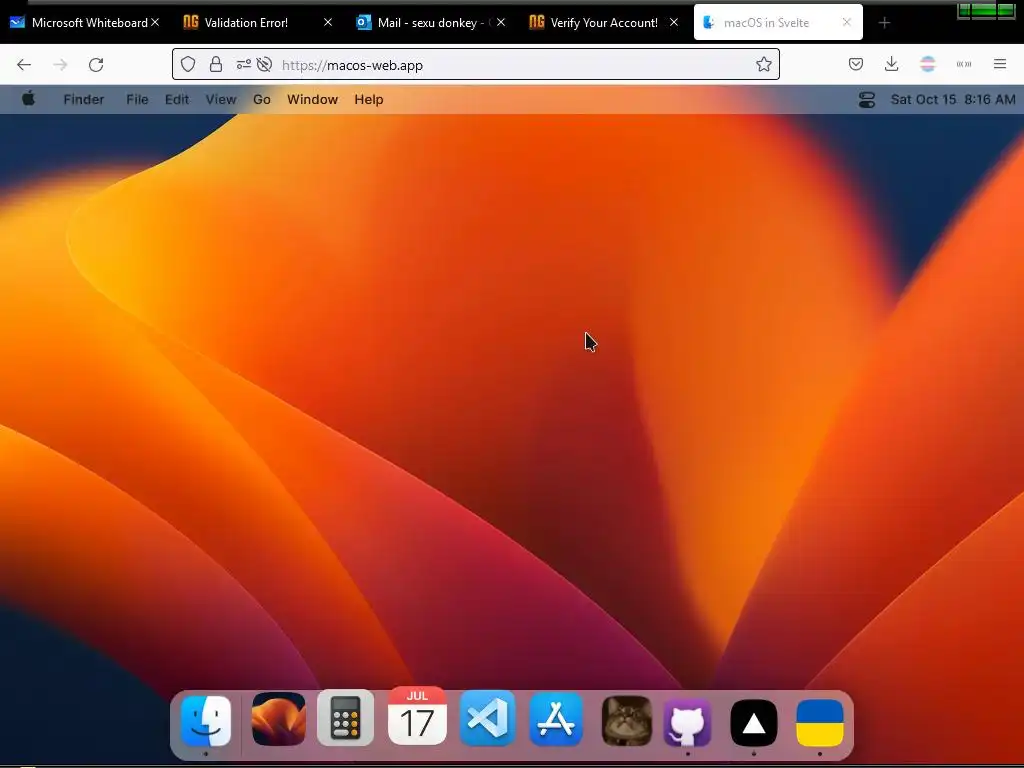Switch to Verify Your Account! tab

(x=604, y=22)
